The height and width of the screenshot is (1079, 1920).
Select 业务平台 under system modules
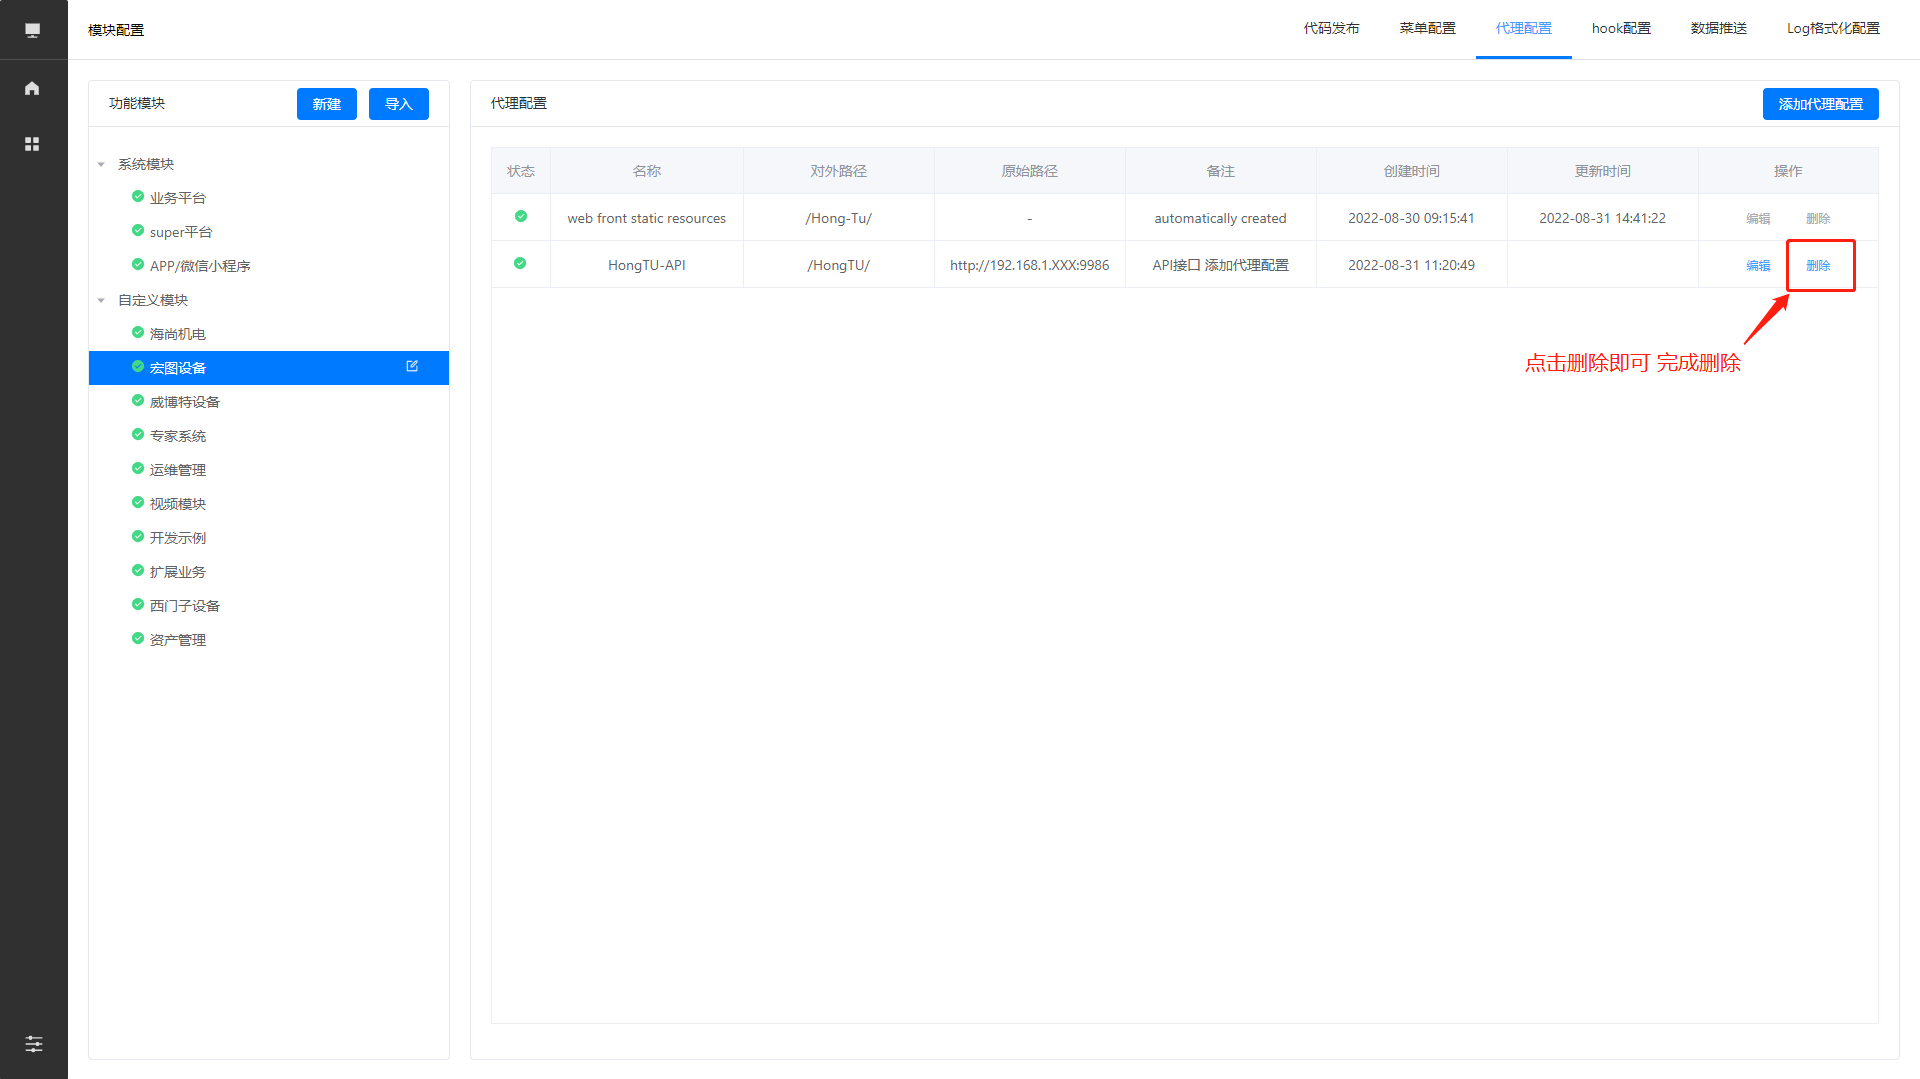[x=178, y=198]
